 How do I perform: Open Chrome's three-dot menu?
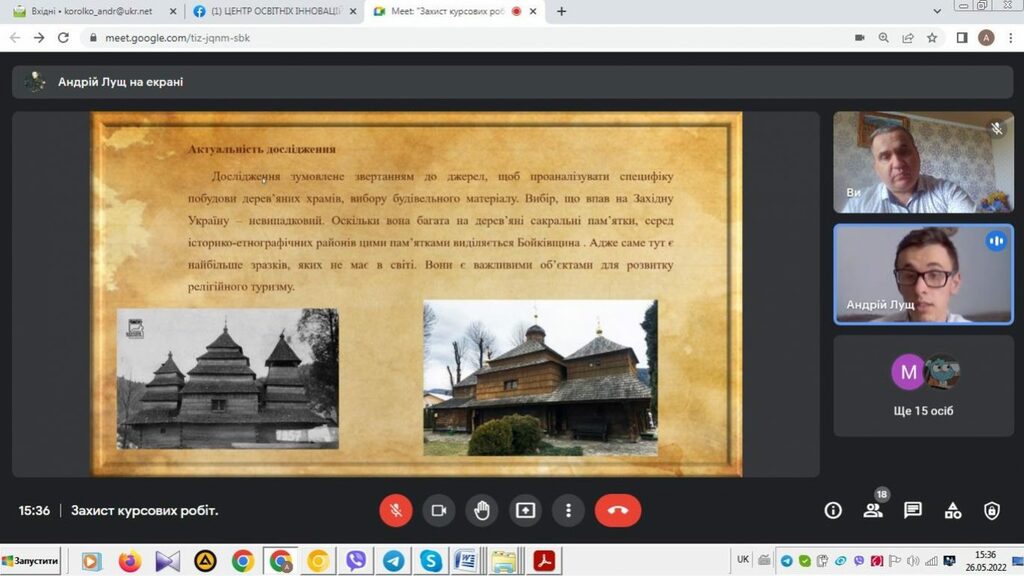[1010, 38]
